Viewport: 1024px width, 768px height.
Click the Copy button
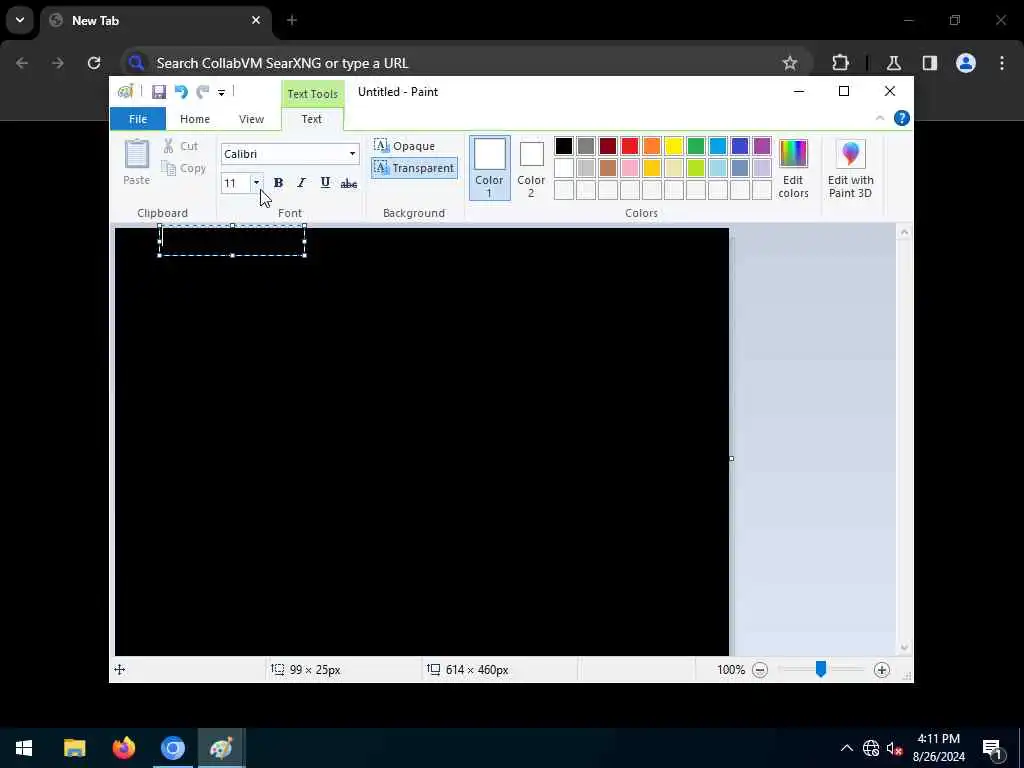[x=184, y=168]
